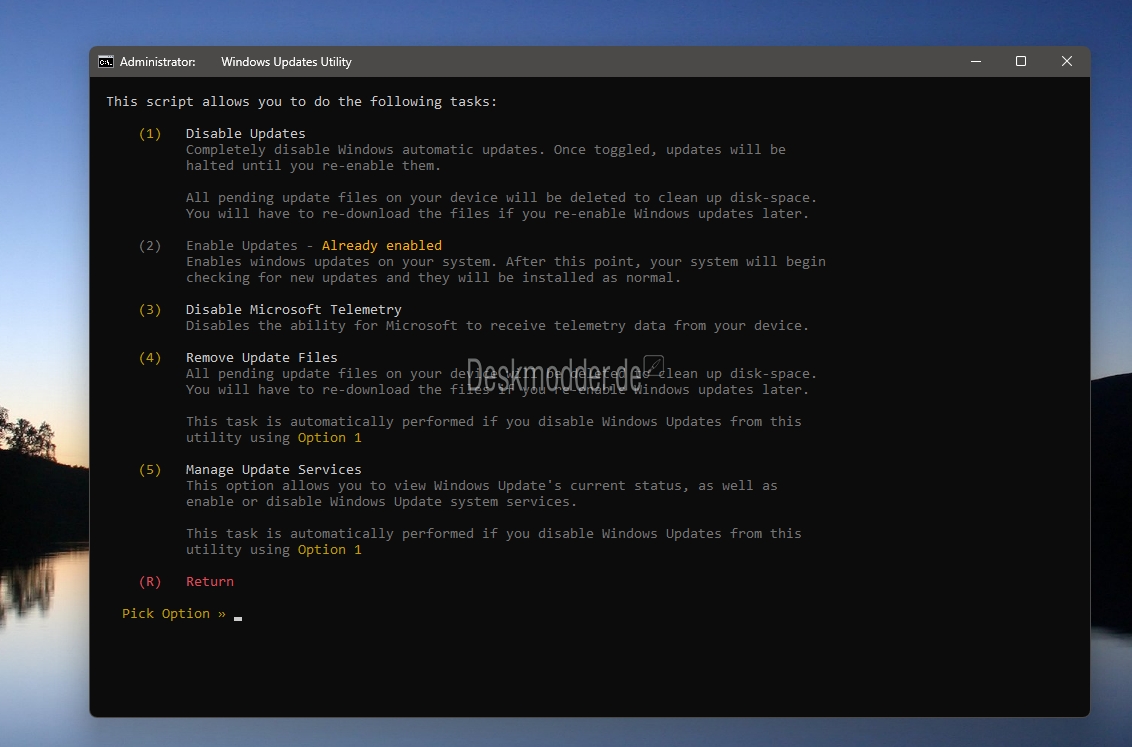Click the "Manage Update Services" heading
Screen dimensions: 1132x747
pyautogui.click(x=274, y=470)
